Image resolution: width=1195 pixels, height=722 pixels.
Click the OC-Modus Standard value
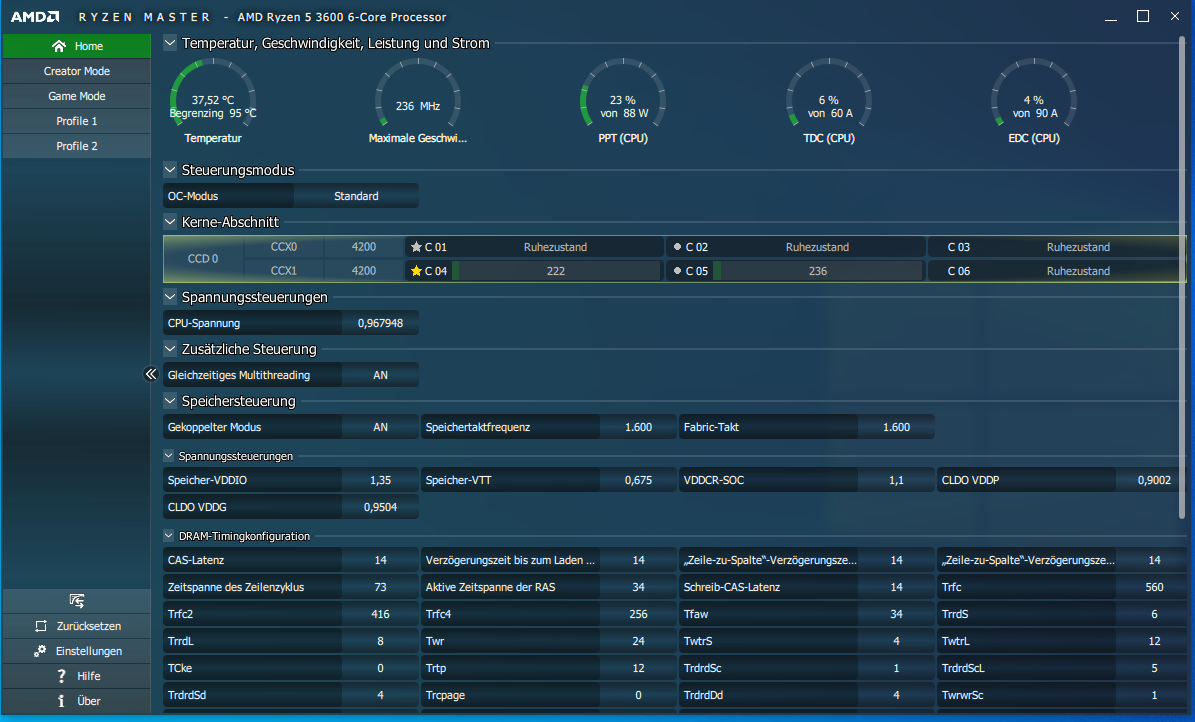tap(356, 196)
